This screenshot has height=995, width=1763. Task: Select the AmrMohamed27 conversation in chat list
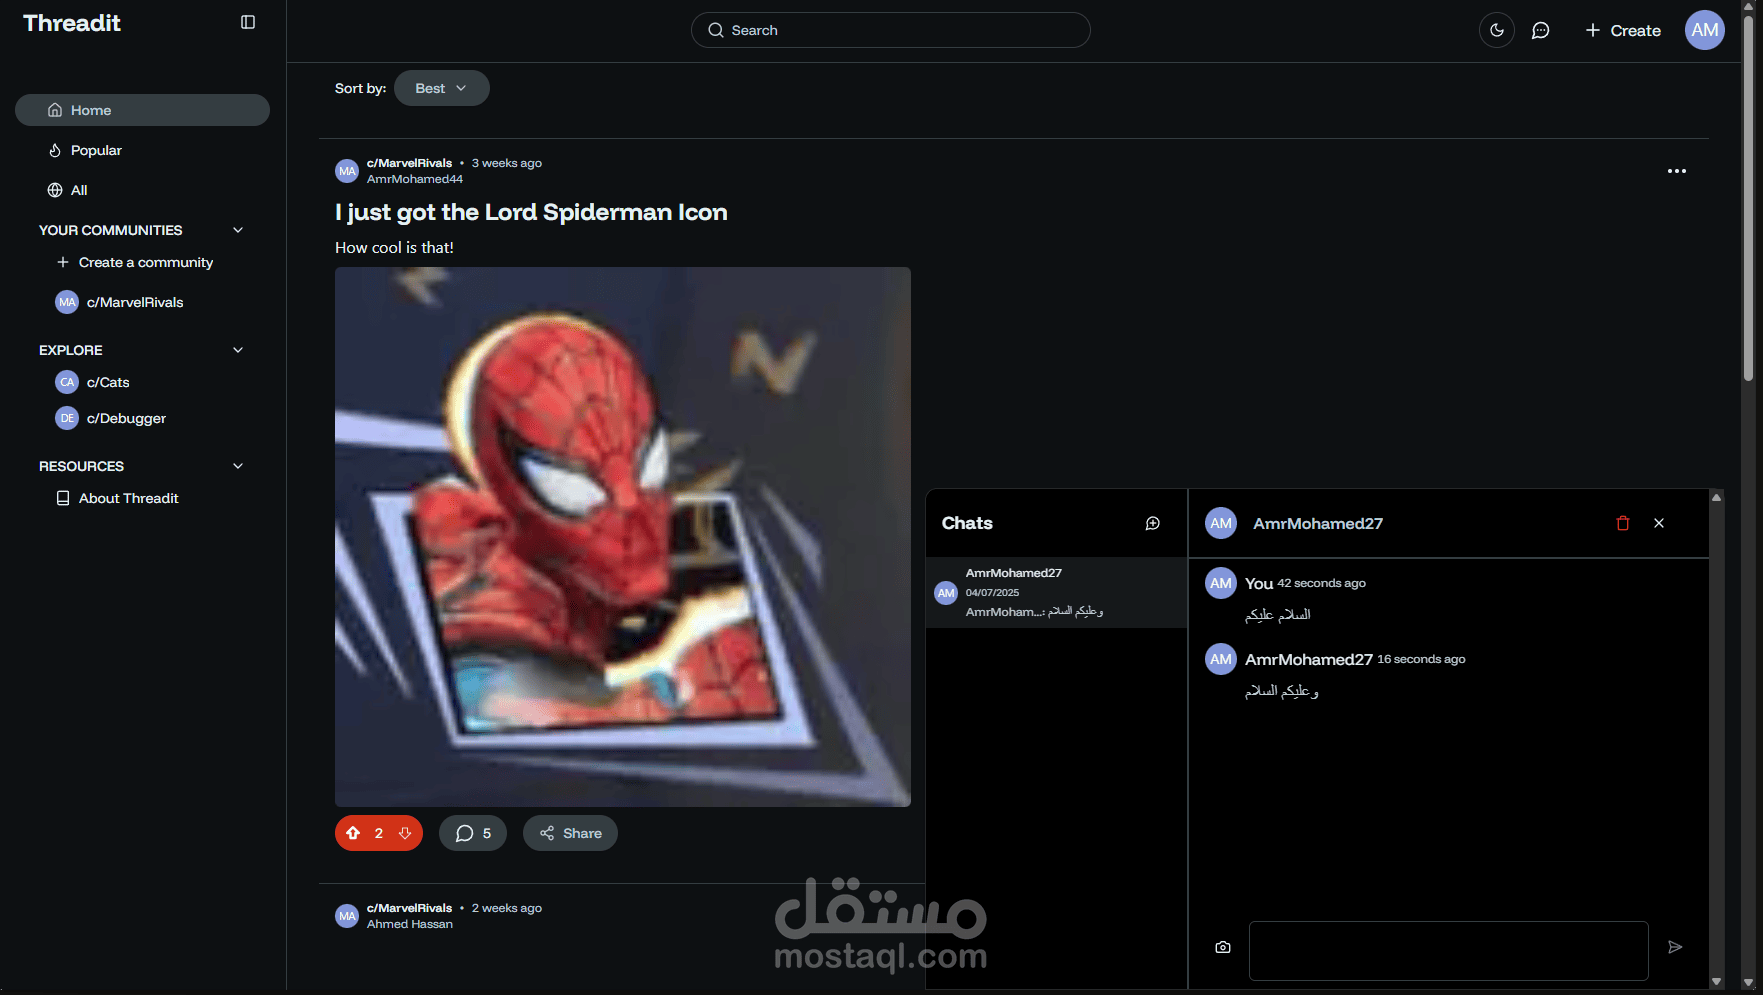coord(1057,592)
